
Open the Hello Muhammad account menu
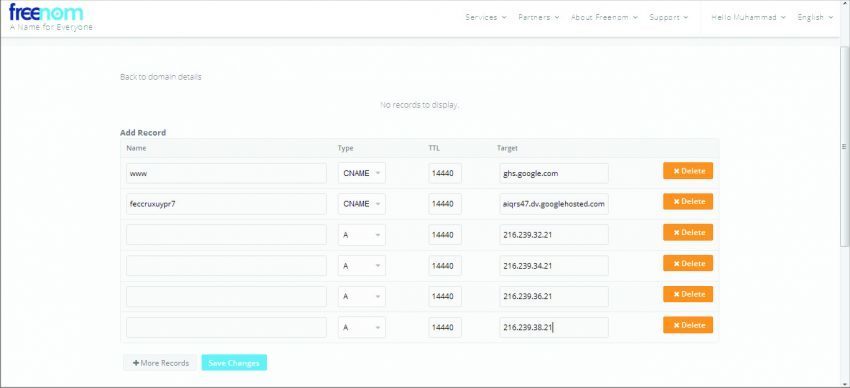click(748, 17)
